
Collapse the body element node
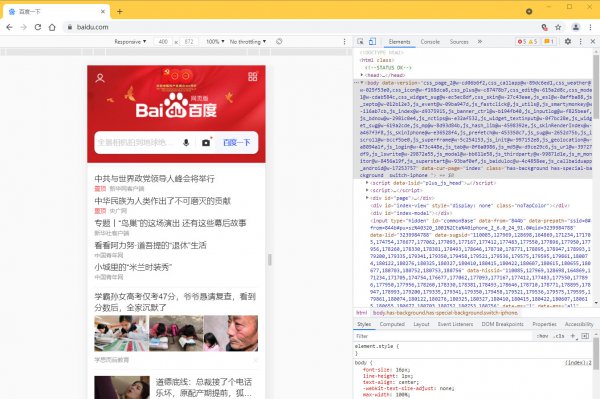coord(362,83)
